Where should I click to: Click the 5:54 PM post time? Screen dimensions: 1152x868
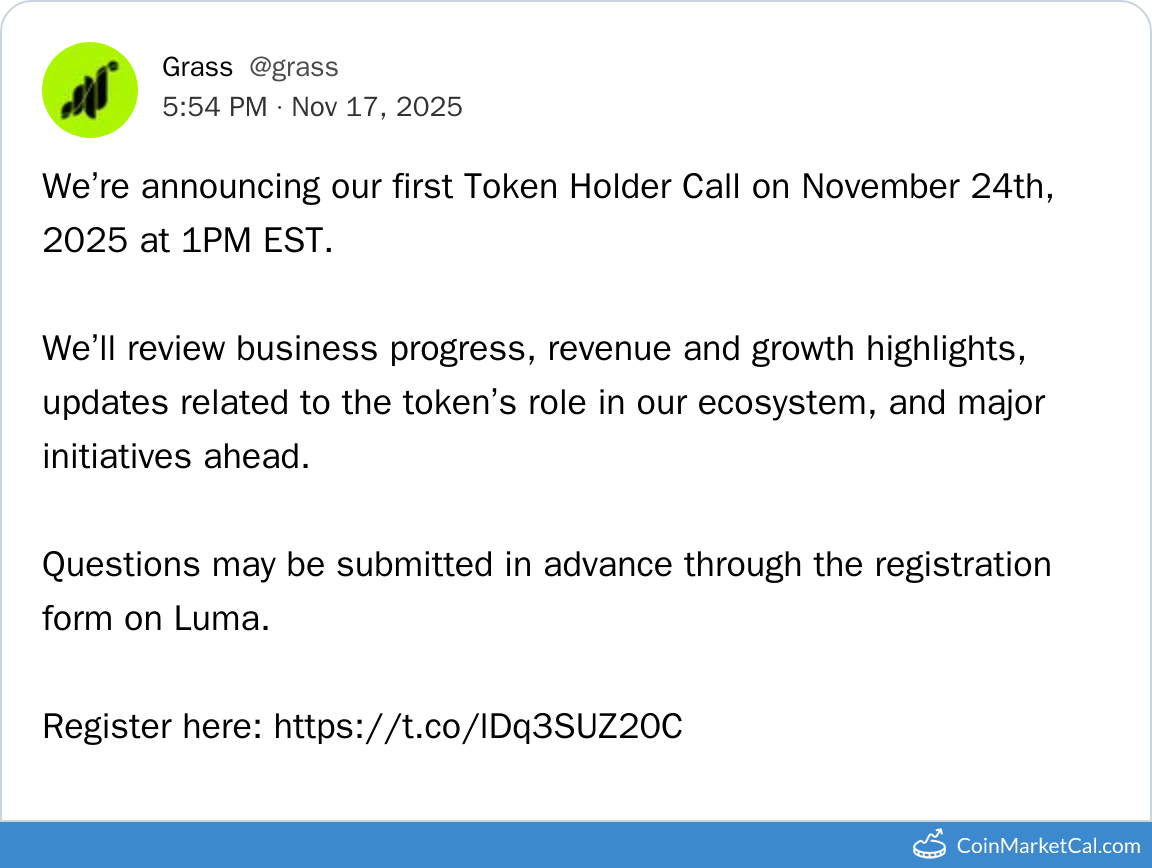[x=214, y=107]
